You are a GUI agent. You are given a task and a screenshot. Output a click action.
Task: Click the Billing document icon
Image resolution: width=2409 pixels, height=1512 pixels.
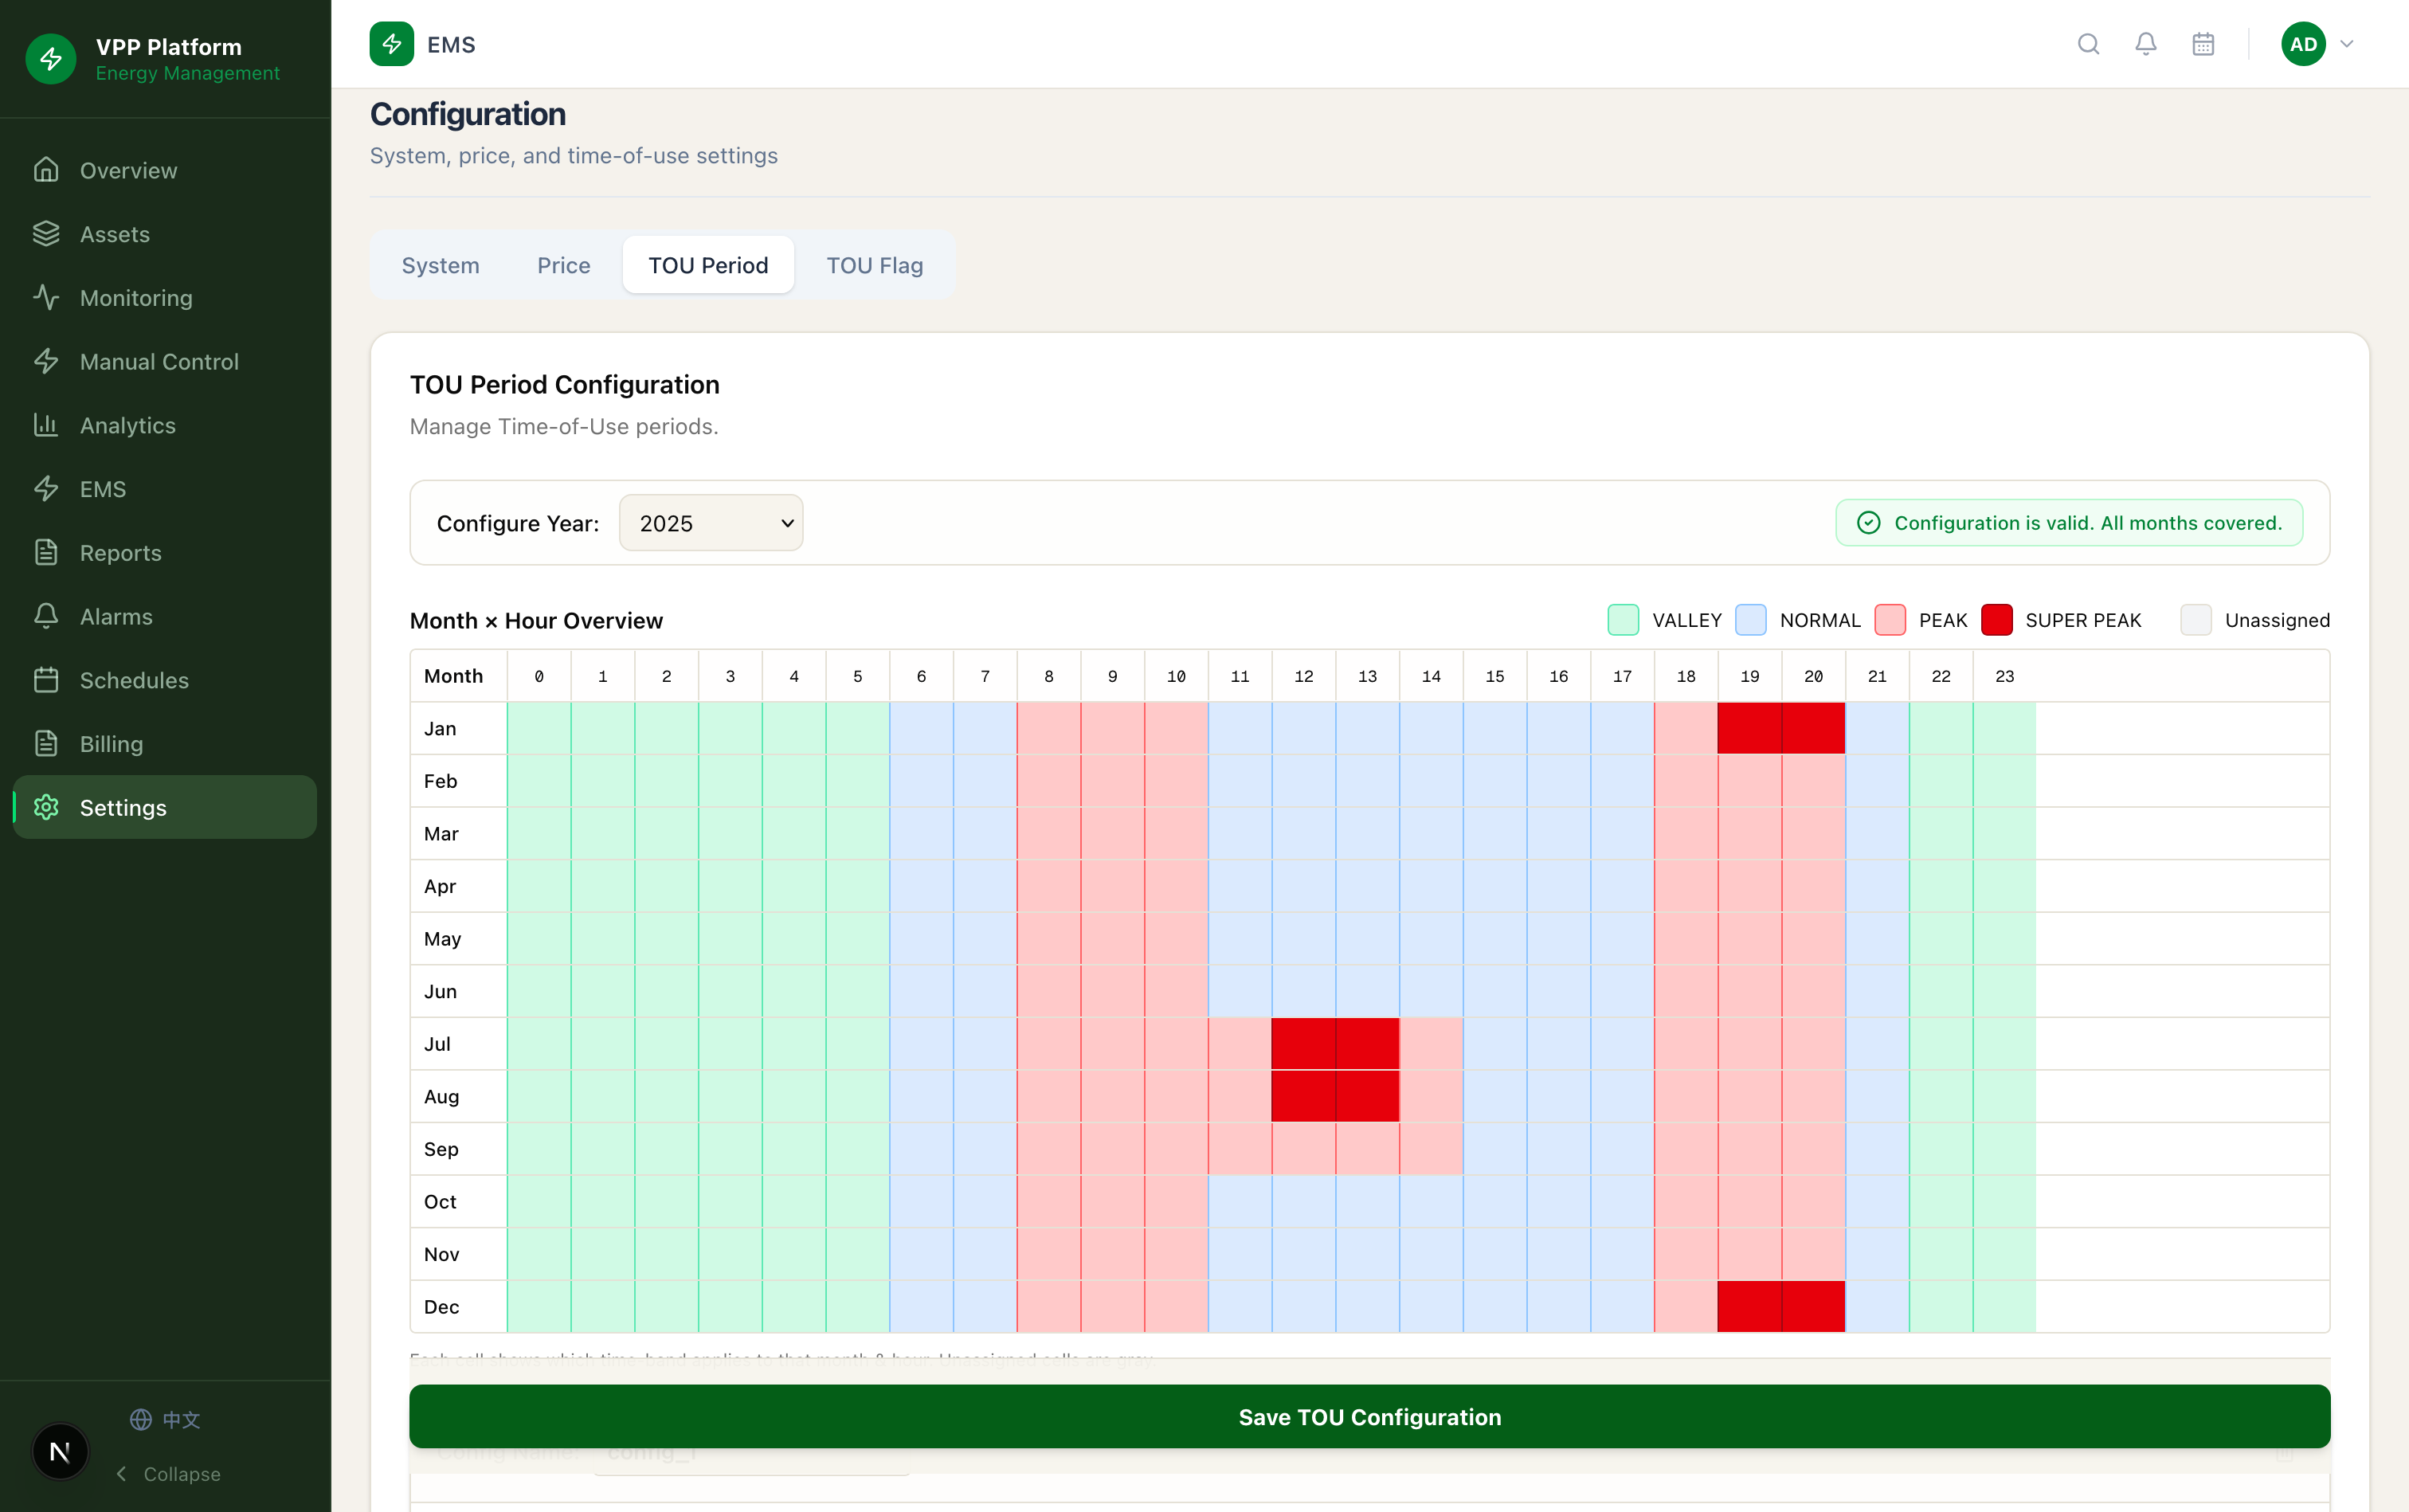click(46, 744)
